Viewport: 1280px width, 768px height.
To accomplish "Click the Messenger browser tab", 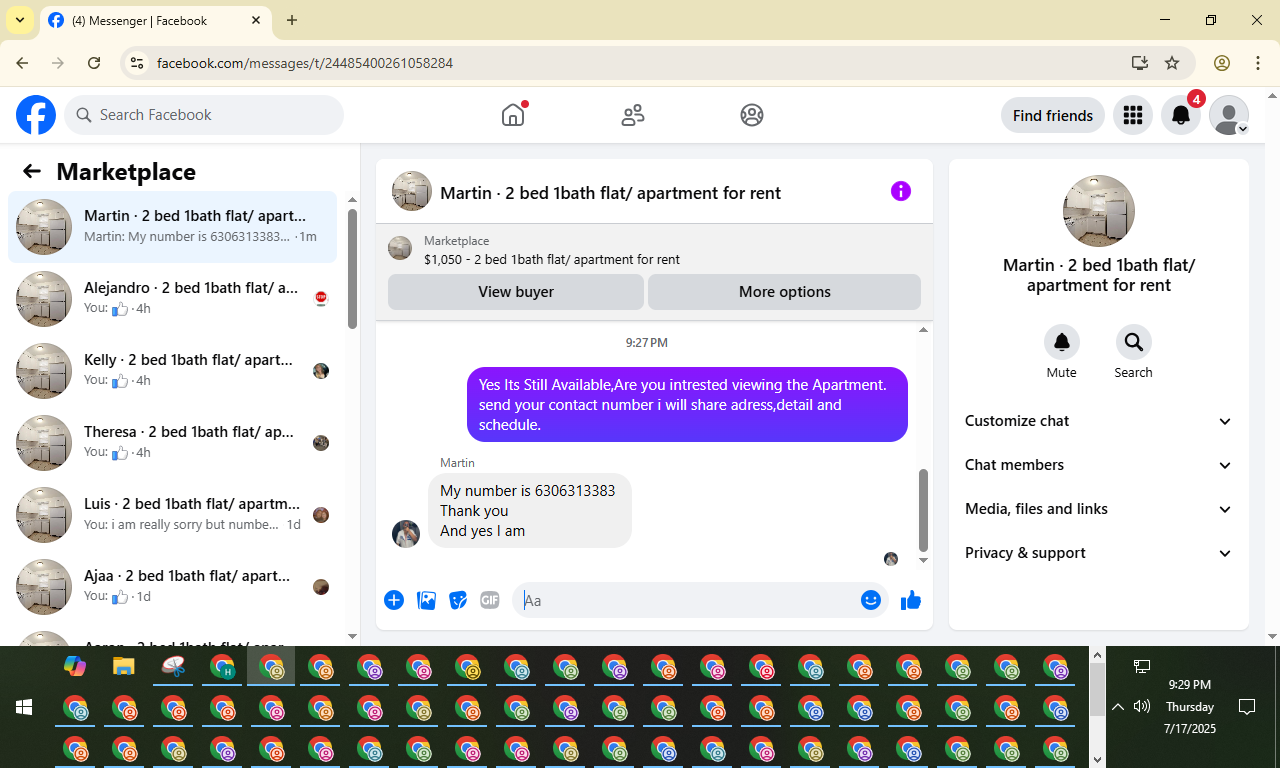I will pyautogui.click(x=155, y=20).
